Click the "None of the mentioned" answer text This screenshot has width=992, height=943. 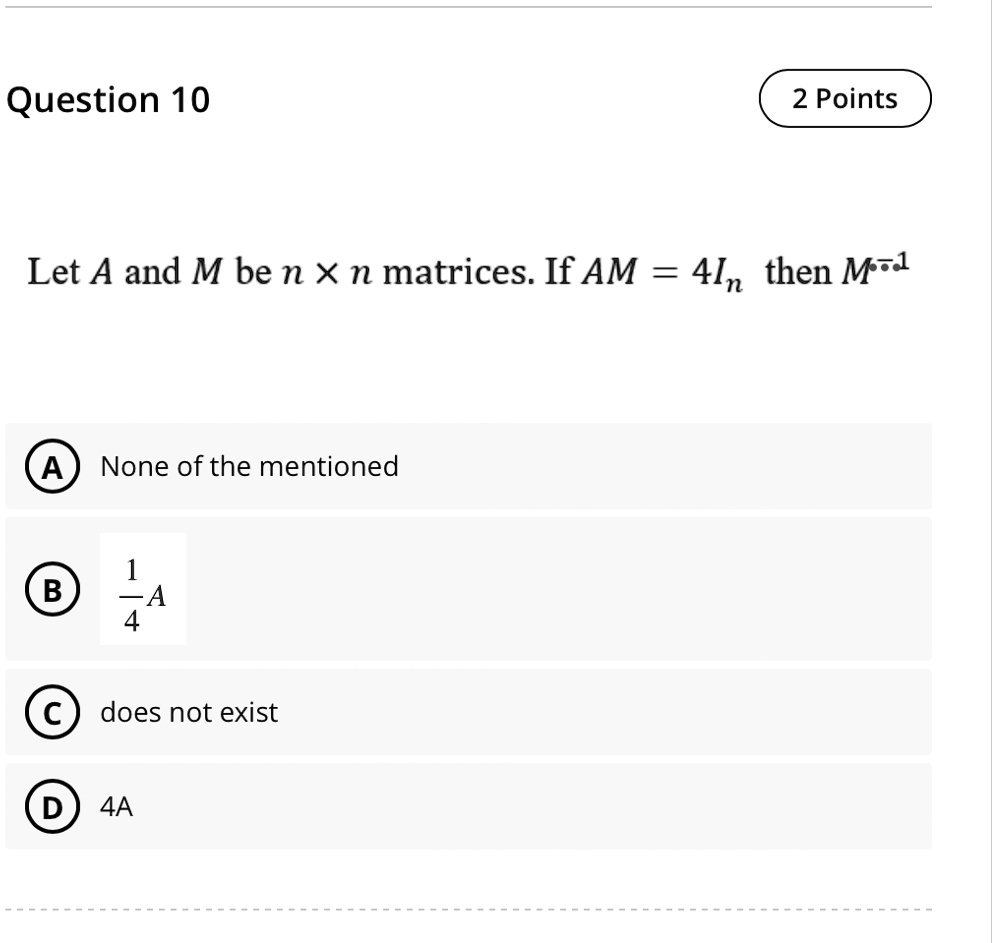[249, 466]
